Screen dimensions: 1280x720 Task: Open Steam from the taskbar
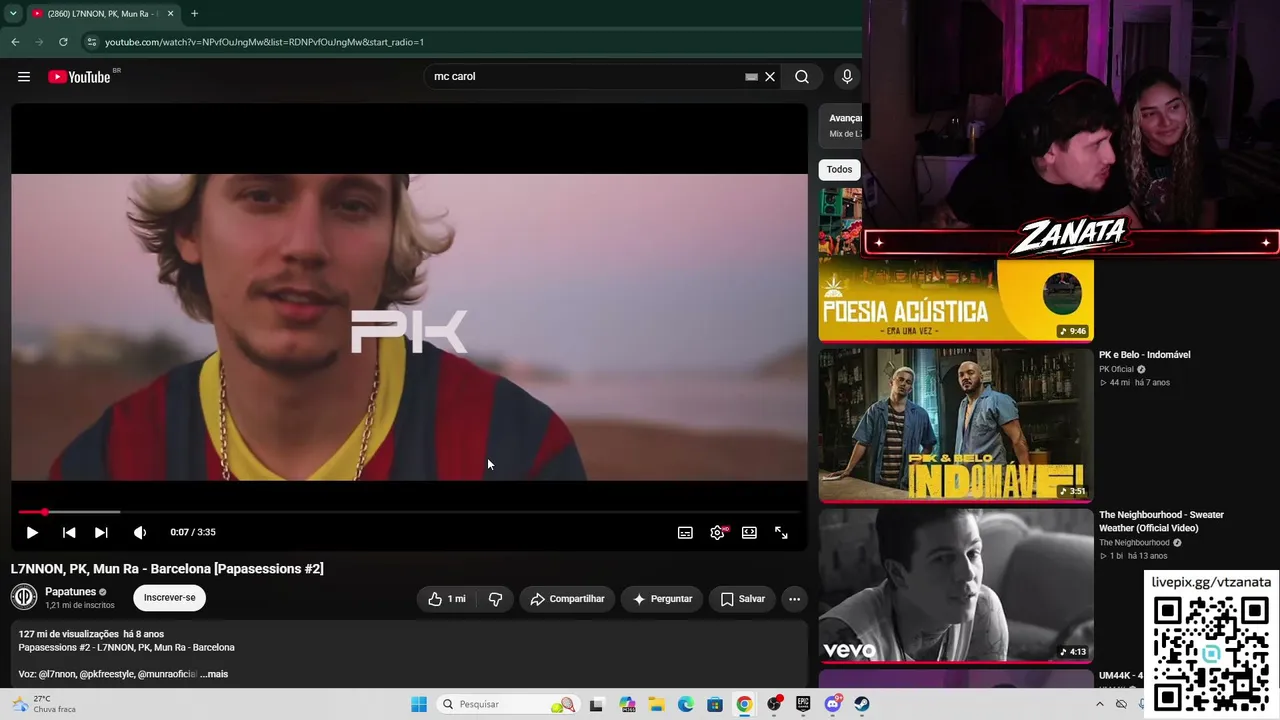(862, 704)
